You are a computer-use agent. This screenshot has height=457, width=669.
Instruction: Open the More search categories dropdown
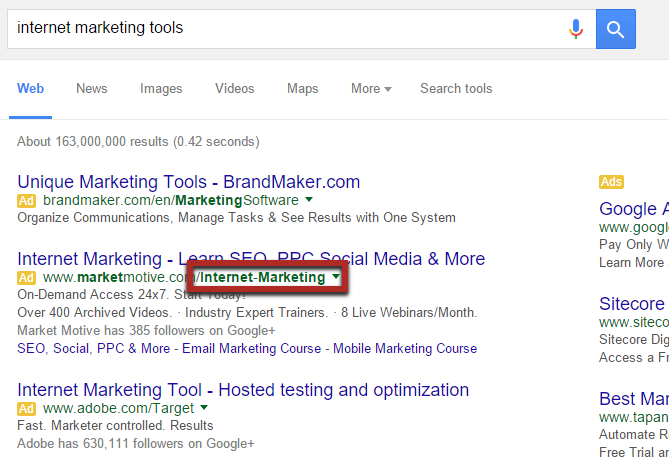coord(371,89)
